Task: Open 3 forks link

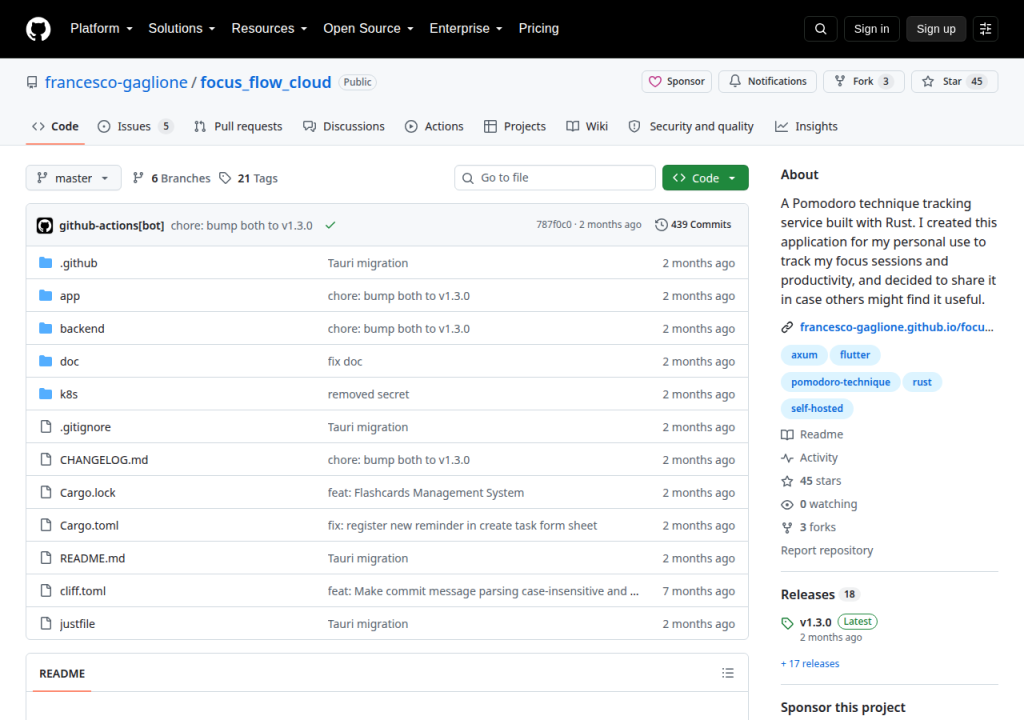Action: pyautogui.click(x=808, y=527)
